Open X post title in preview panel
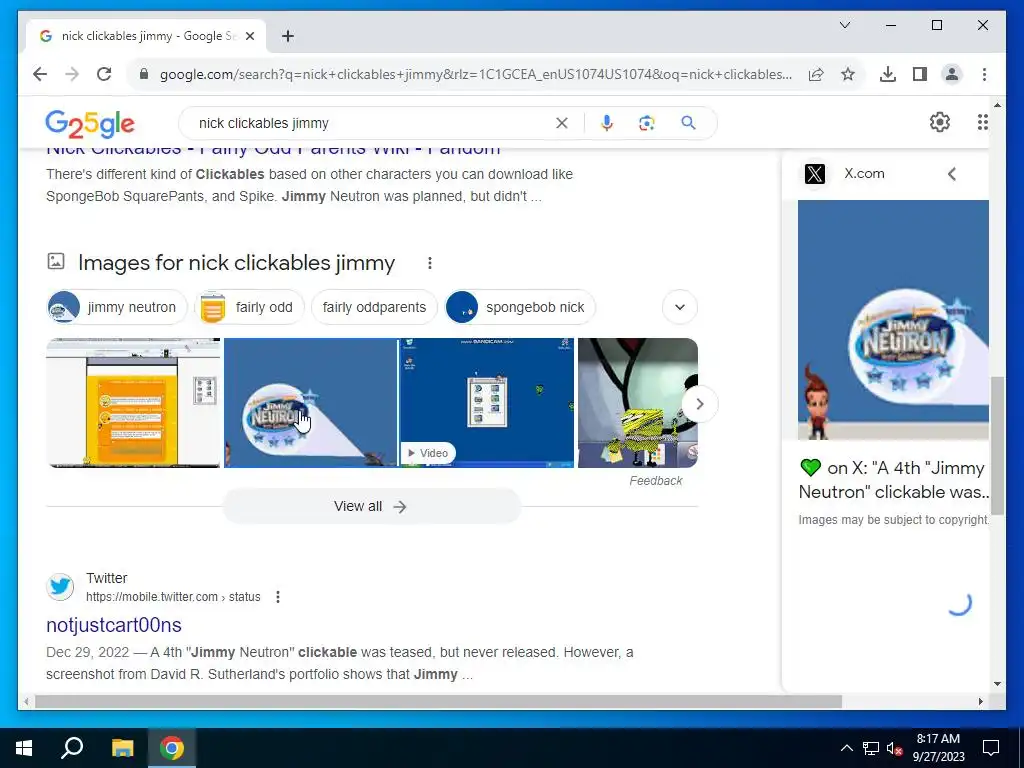 [x=893, y=480]
